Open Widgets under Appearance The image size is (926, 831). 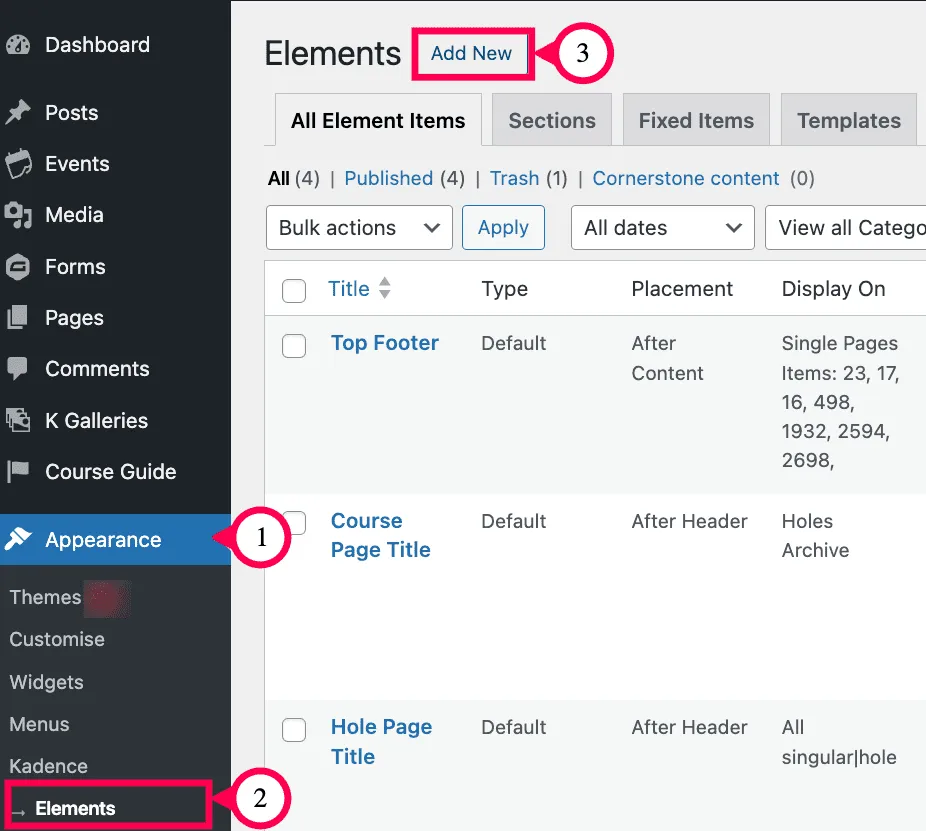(47, 682)
